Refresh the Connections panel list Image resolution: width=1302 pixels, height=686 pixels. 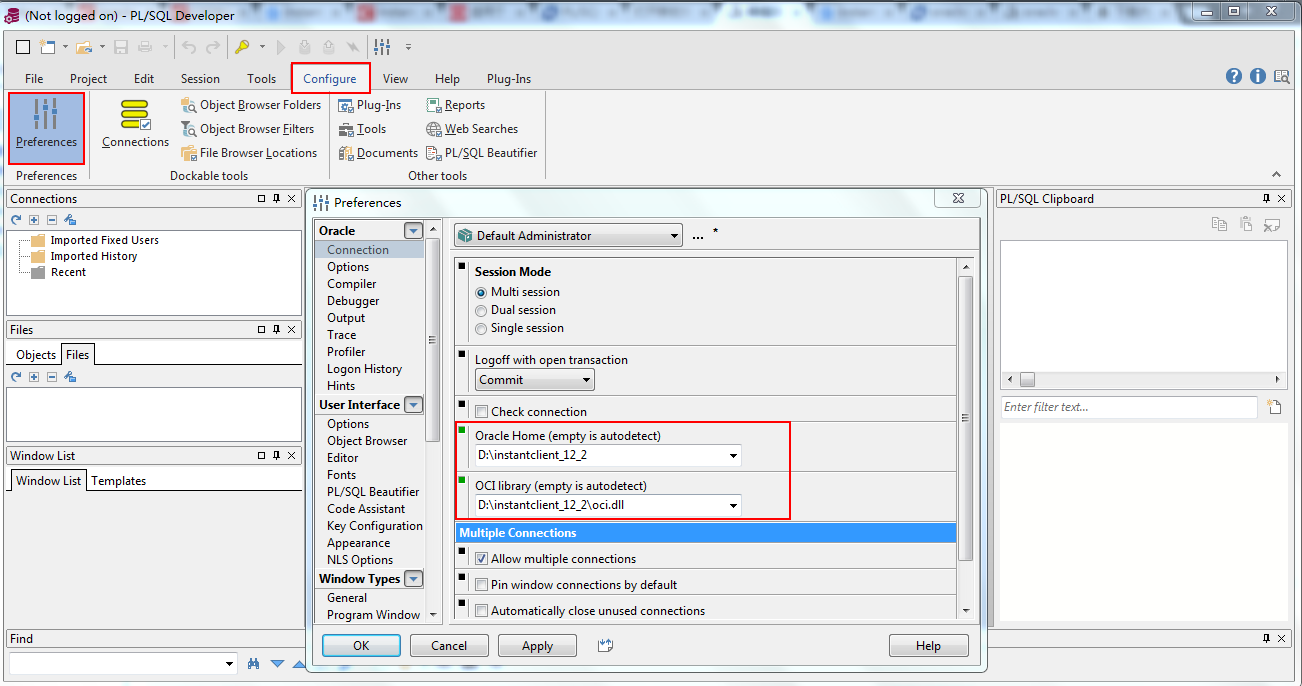tap(16, 220)
